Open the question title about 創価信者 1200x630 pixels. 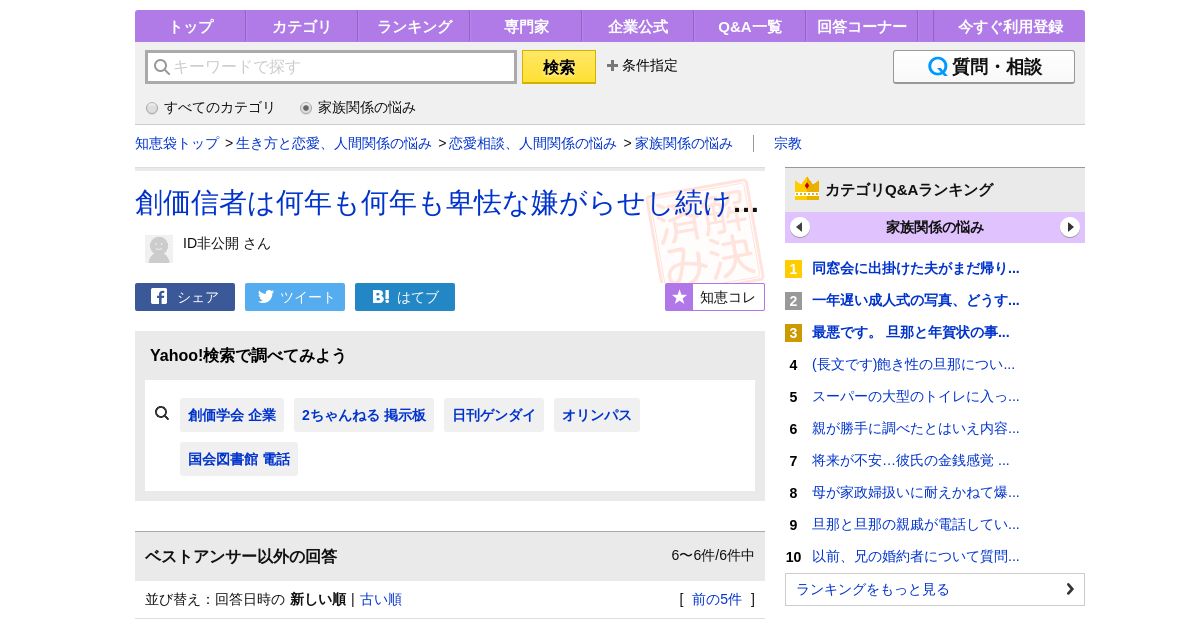[x=447, y=203]
